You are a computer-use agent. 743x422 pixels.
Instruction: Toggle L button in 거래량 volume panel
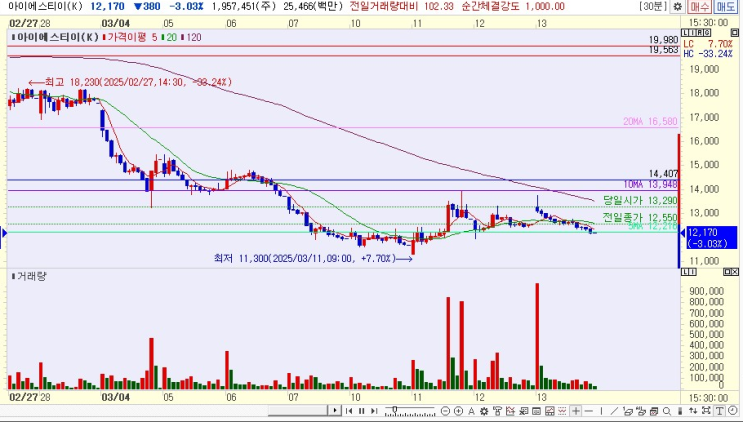click(685, 272)
